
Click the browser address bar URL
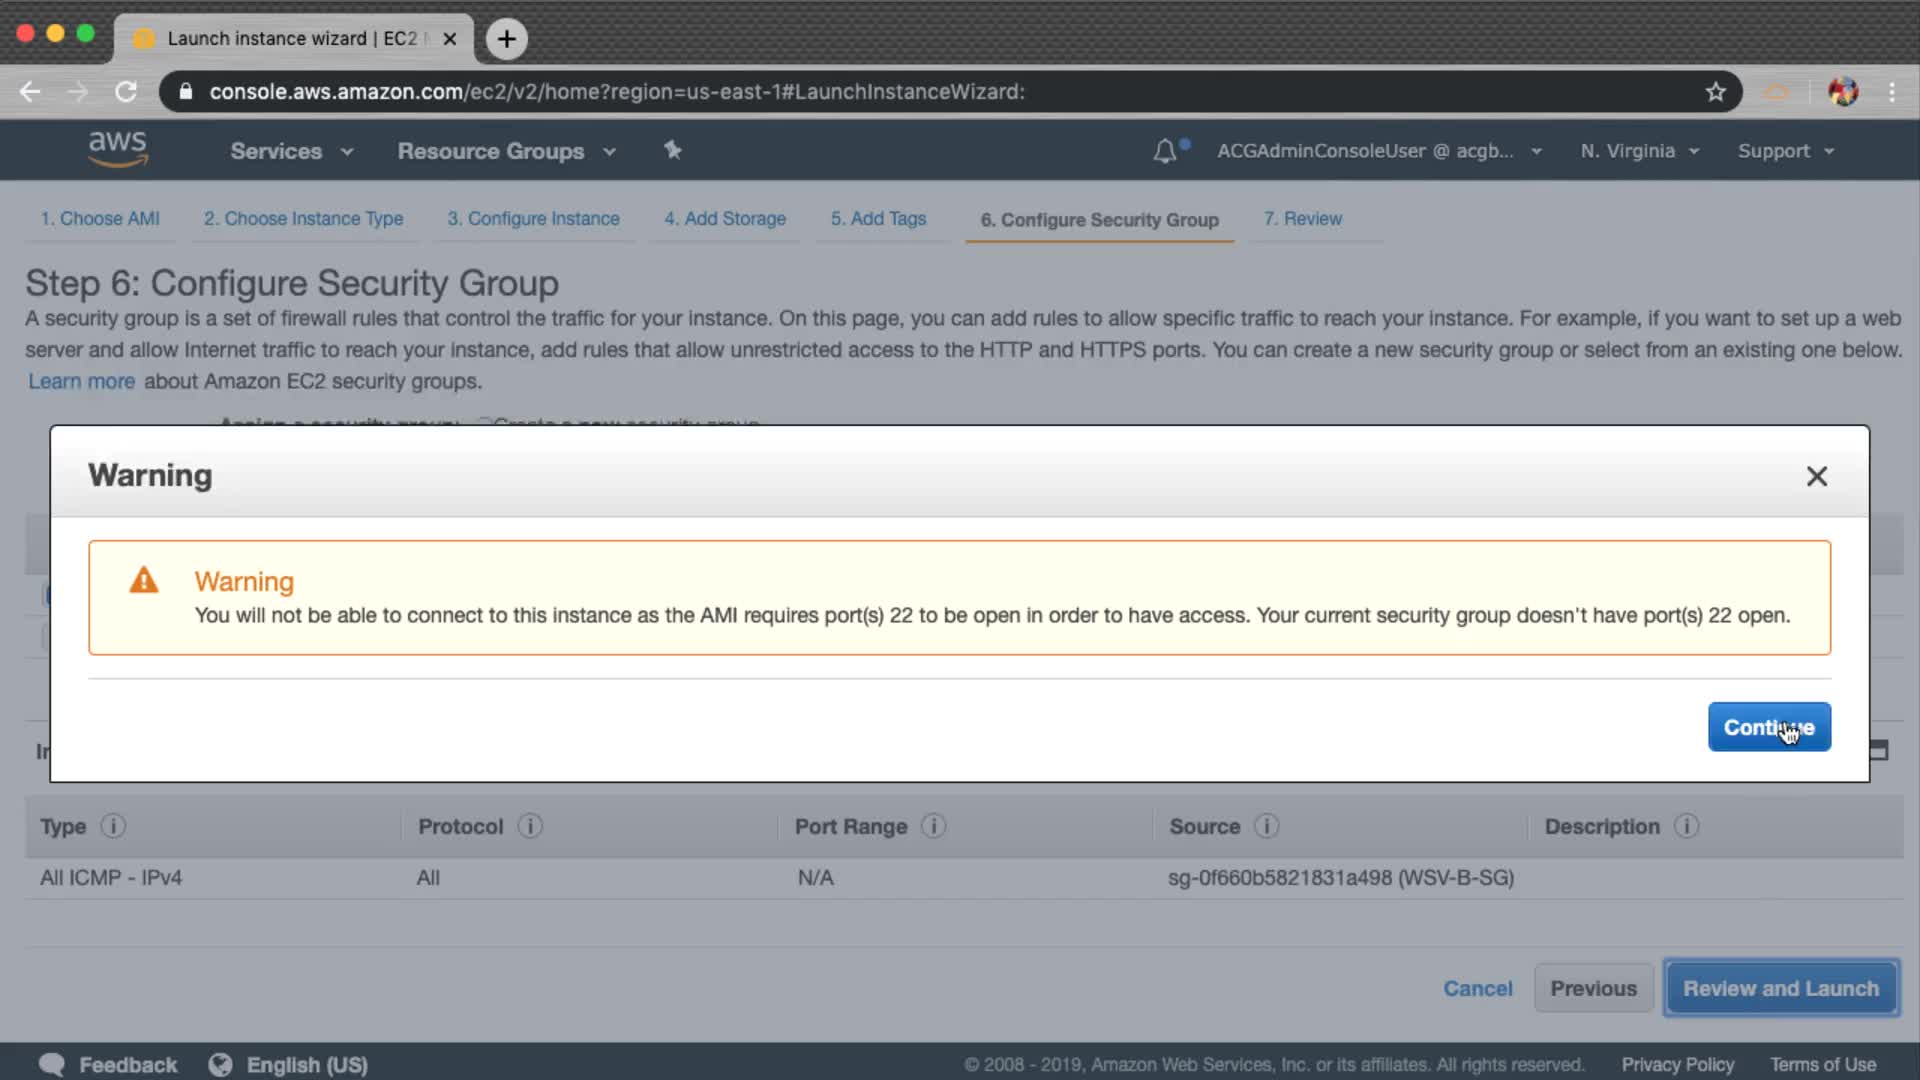pos(616,92)
